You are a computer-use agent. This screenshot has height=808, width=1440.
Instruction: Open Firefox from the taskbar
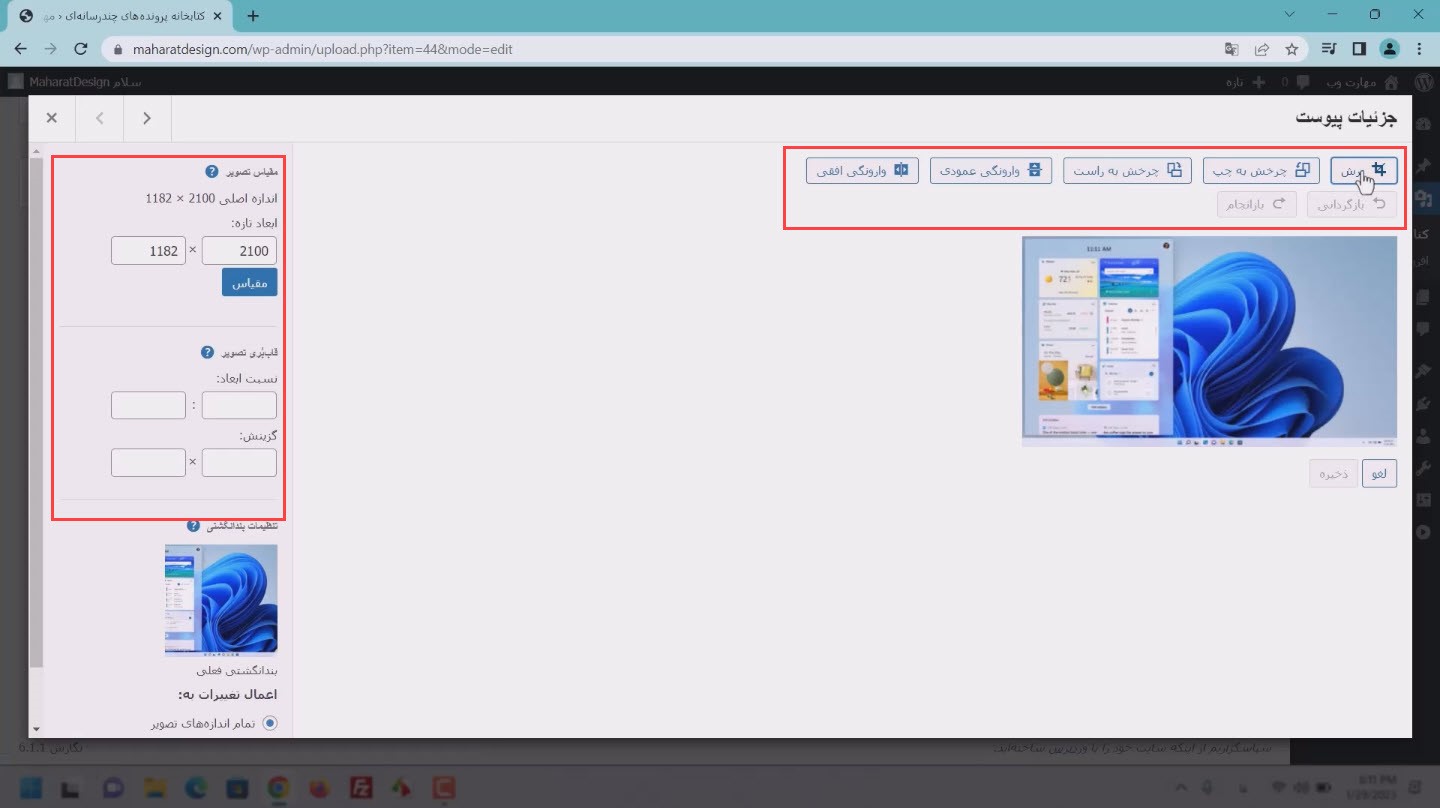coord(319,789)
